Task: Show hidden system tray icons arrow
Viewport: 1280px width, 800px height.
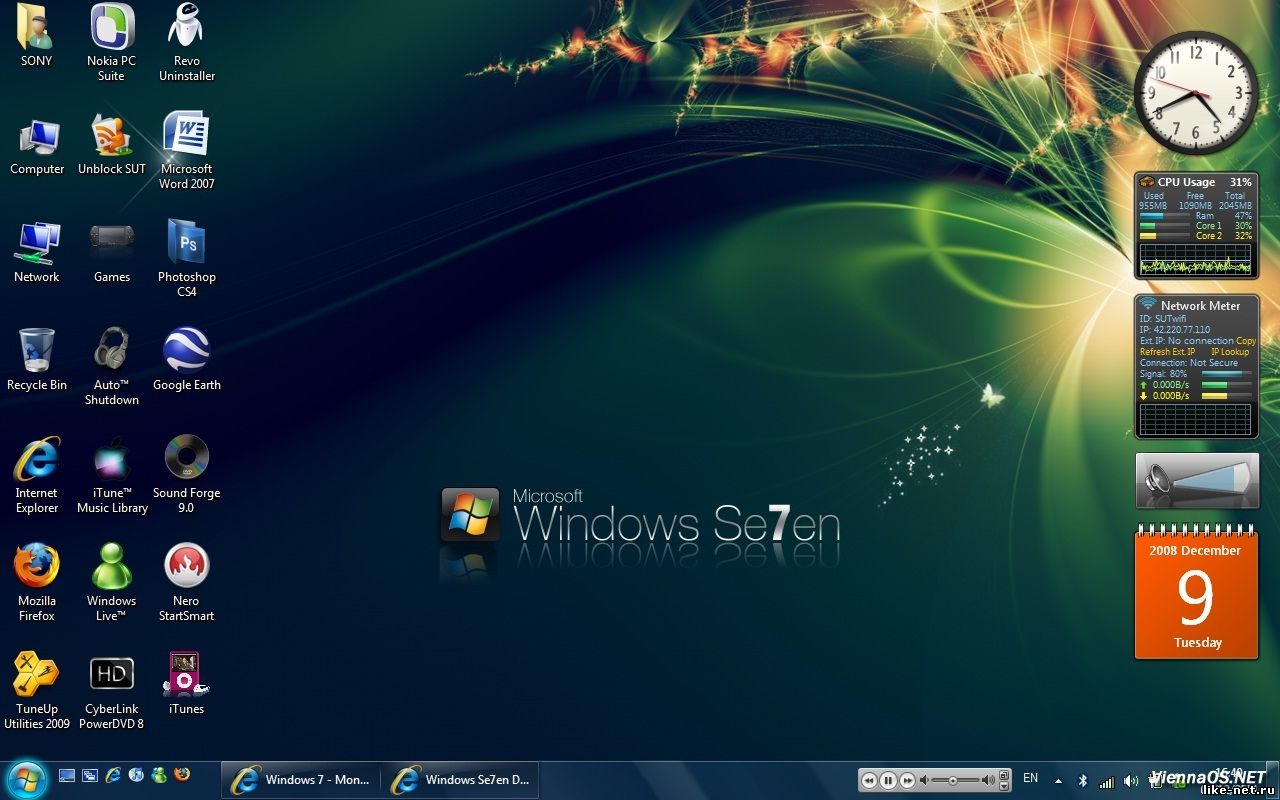Action: point(1058,780)
